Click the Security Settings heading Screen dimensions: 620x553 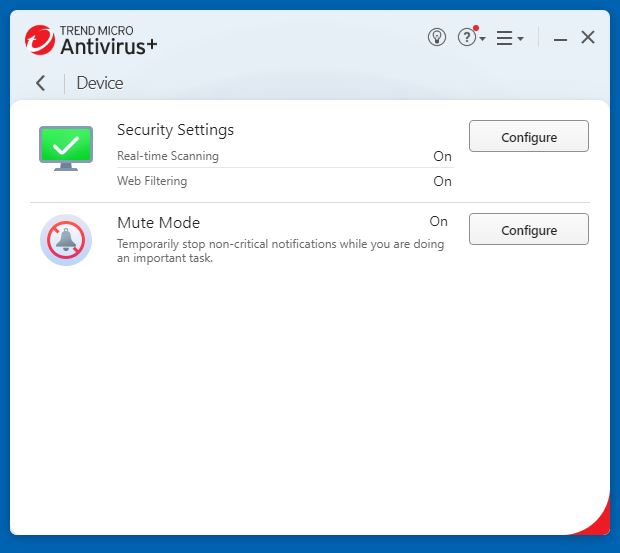[175, 130]
